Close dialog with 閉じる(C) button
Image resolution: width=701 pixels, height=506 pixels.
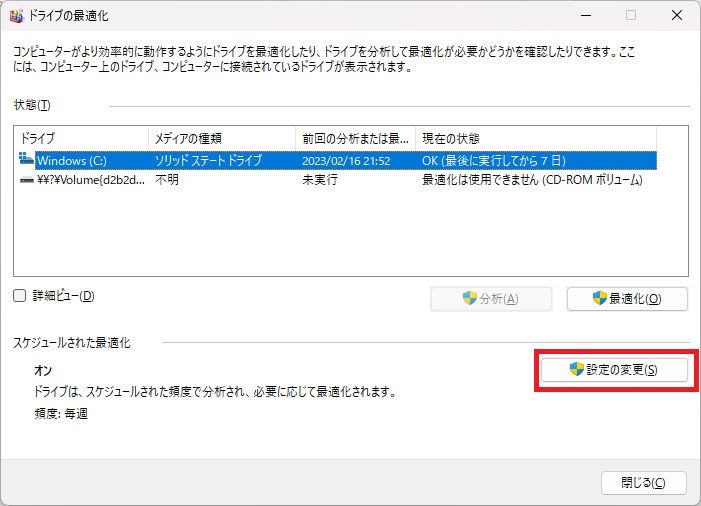click(643, 483)
